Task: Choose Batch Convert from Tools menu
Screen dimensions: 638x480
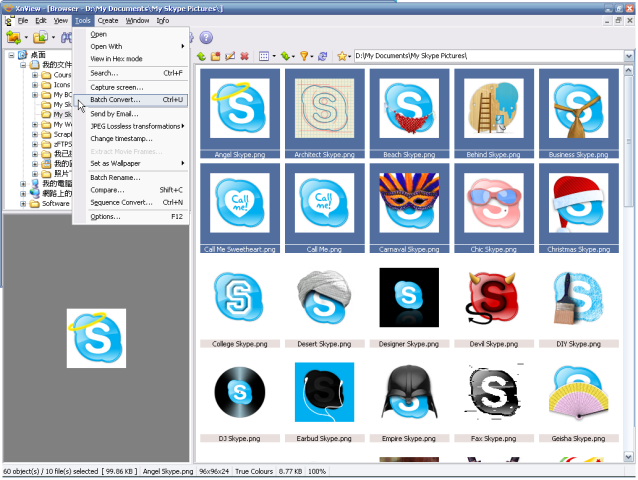Action: point(131,100)
